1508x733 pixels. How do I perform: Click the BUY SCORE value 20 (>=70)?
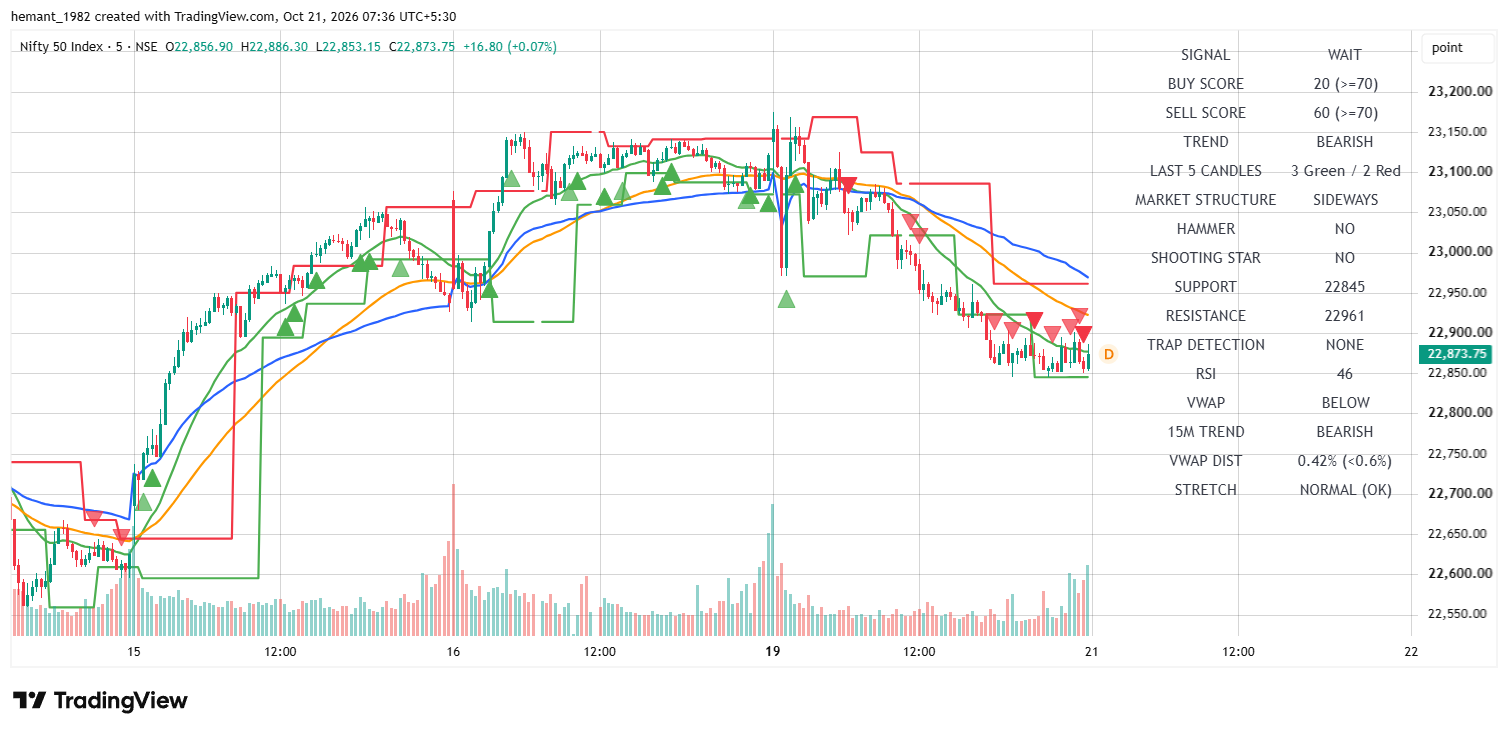coord(1345,84)
